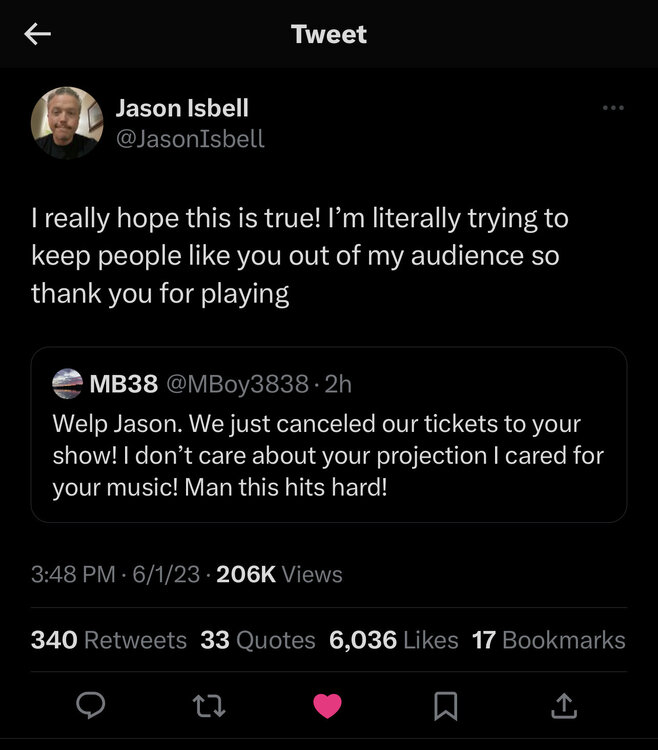Image resolution: width=658 pixels, height=750 pixels.
Task: Unlike the tweet with the pink heart
Action: coord(327,706)
